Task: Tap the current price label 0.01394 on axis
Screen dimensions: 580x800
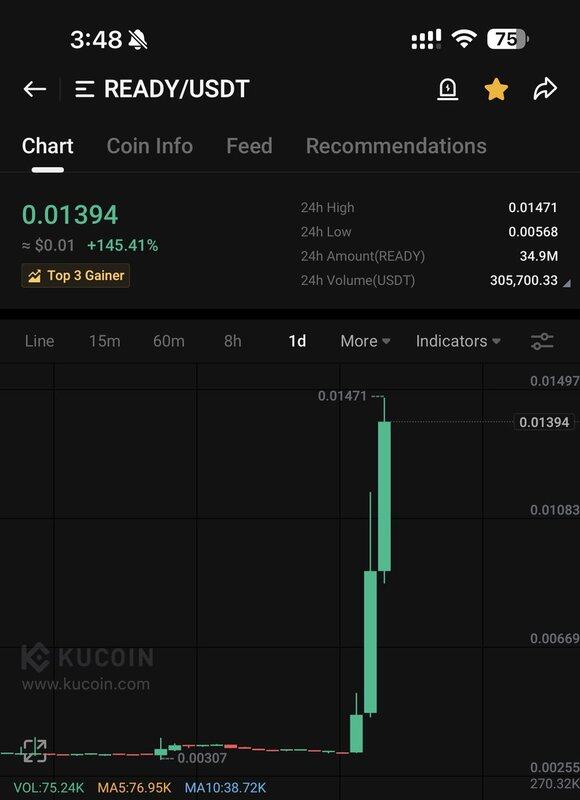Action: (544, 422)
